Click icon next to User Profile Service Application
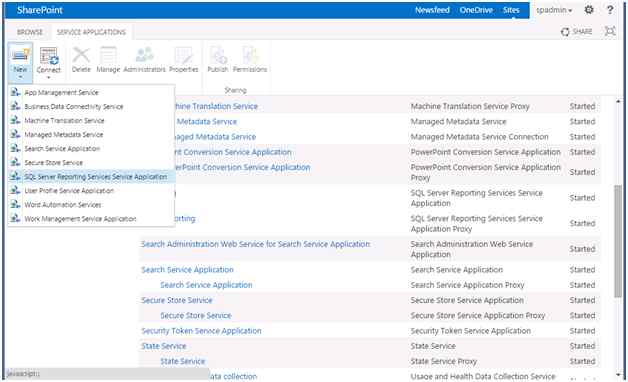Viewport: 628px width, 382px height. tap(15, 191)
